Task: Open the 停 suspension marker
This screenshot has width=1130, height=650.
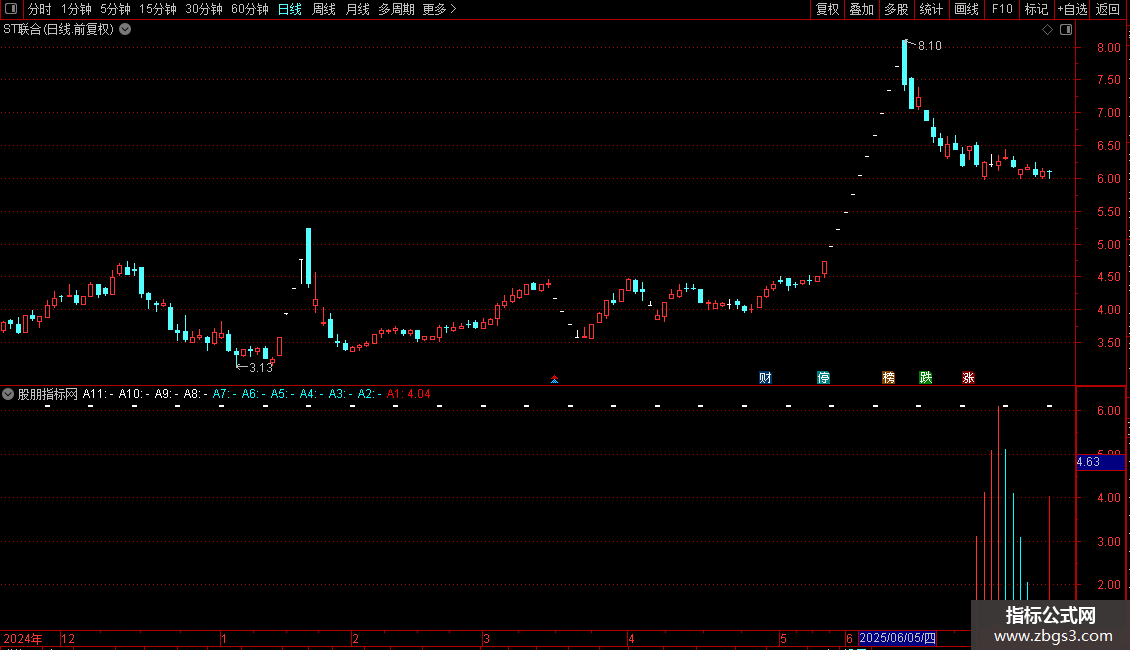Action: pos(824,378)
